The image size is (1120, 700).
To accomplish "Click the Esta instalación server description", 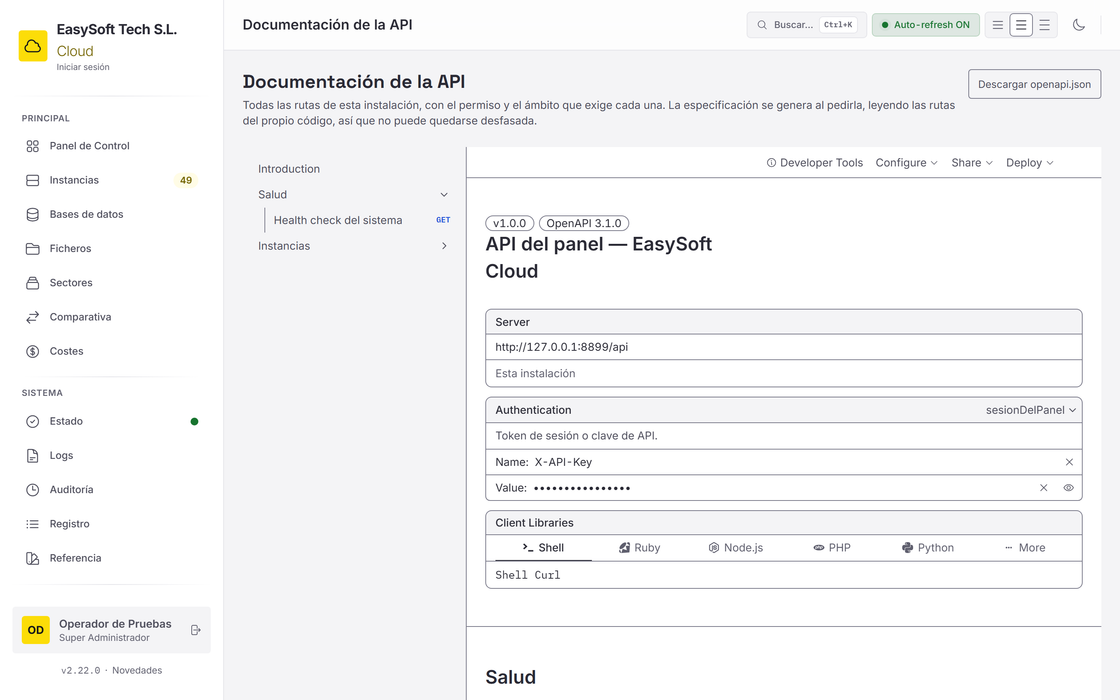I will (535, 374).
